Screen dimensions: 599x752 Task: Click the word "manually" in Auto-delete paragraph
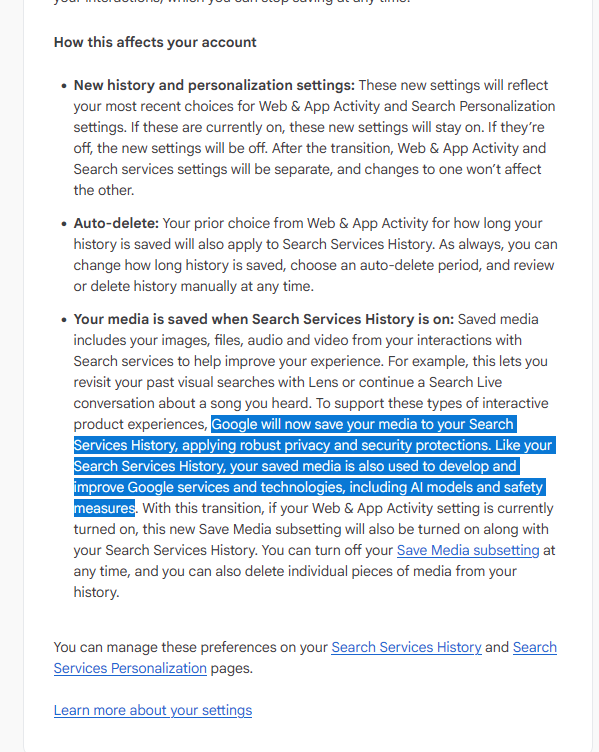pyautogui.click(x=202, y=286)
